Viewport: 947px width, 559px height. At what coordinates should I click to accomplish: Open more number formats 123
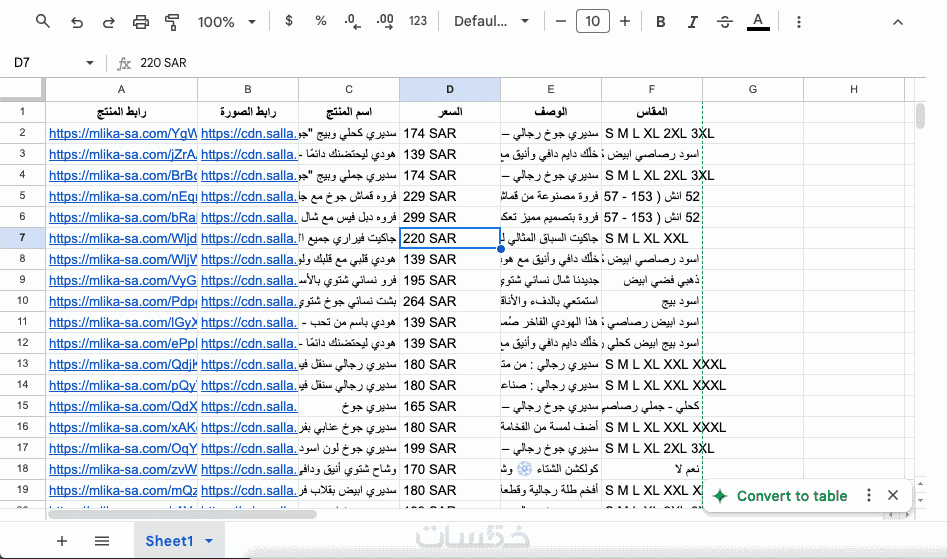pos(418,21)
